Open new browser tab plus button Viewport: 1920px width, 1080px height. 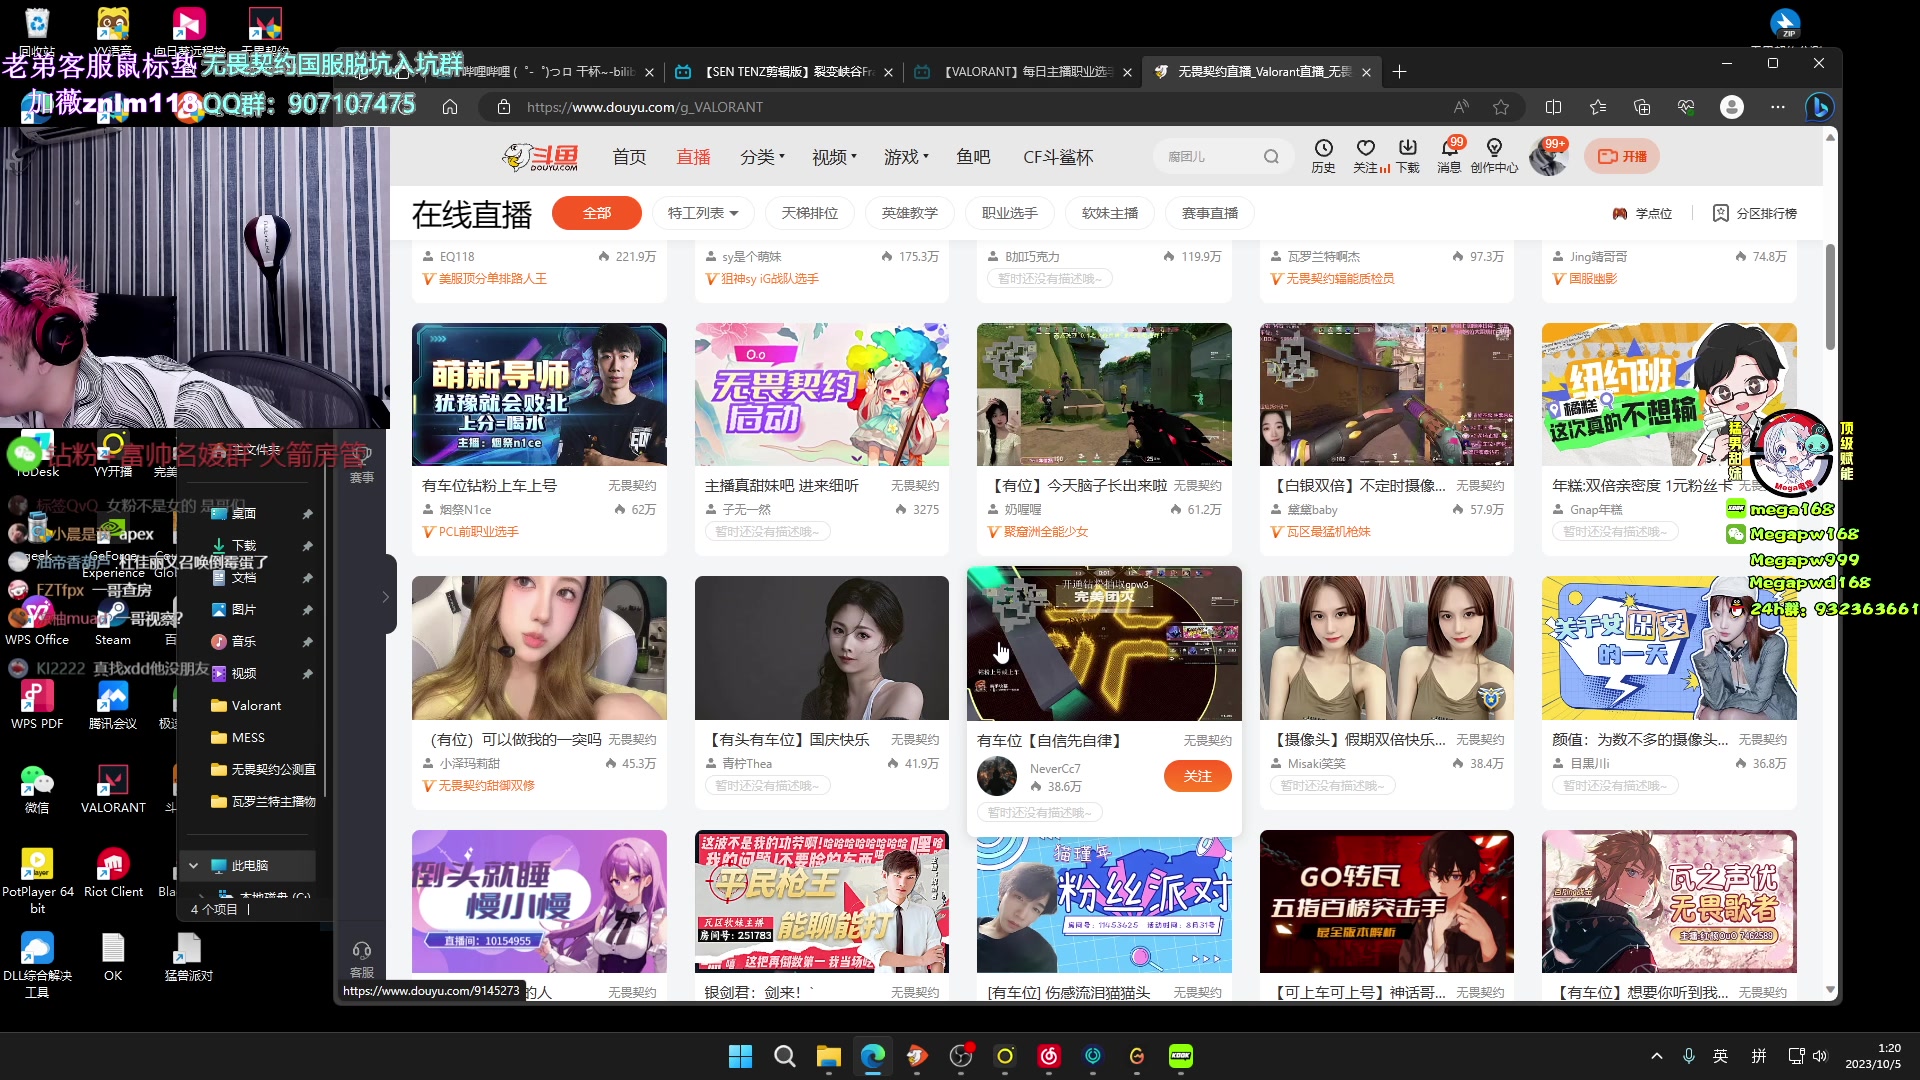pos(1399,72)
